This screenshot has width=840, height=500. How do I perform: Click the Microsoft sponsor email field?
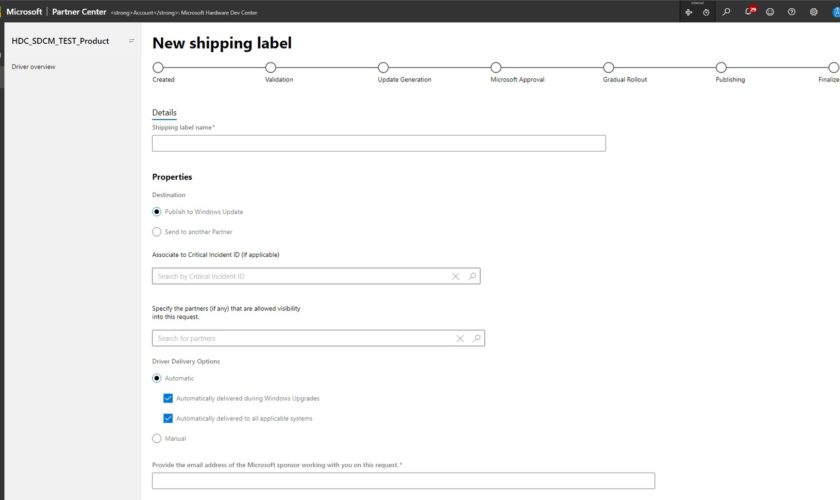click(x=403, y=481)
